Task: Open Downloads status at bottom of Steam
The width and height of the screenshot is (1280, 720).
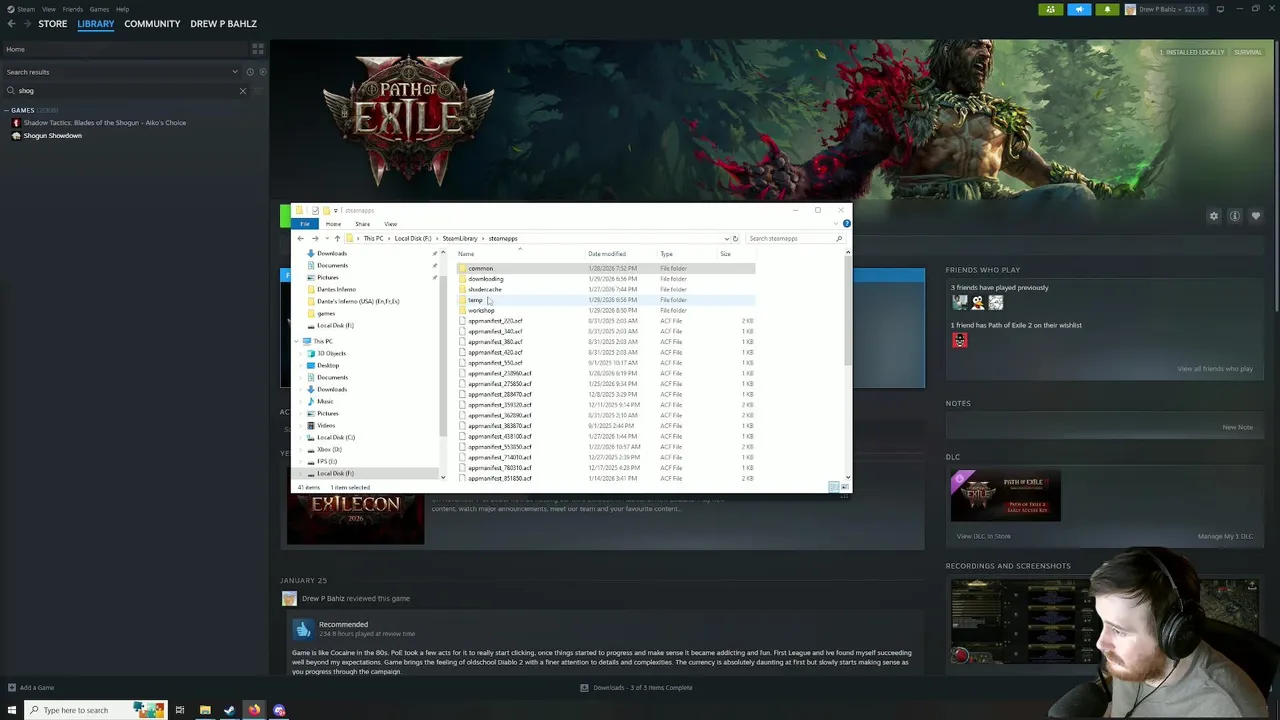Action: (636, 688)
